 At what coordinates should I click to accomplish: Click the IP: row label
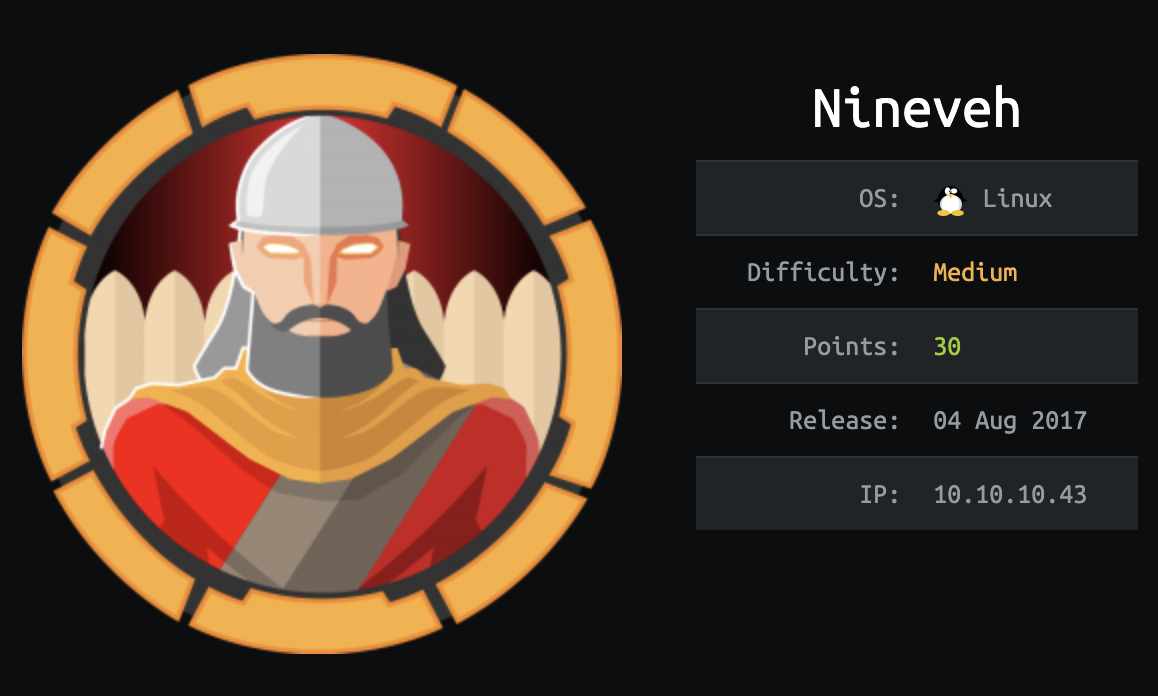[879, 494]
